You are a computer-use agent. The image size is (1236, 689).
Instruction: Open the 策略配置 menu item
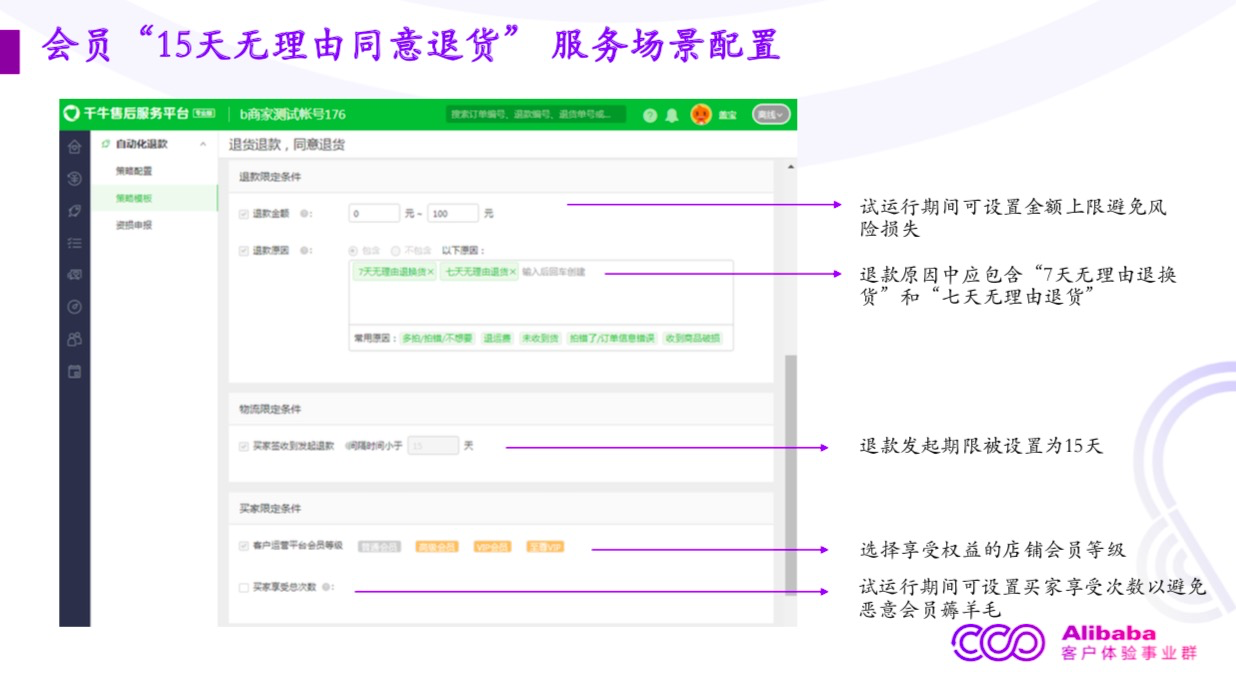pyautogui.click(x=134, y=172)
